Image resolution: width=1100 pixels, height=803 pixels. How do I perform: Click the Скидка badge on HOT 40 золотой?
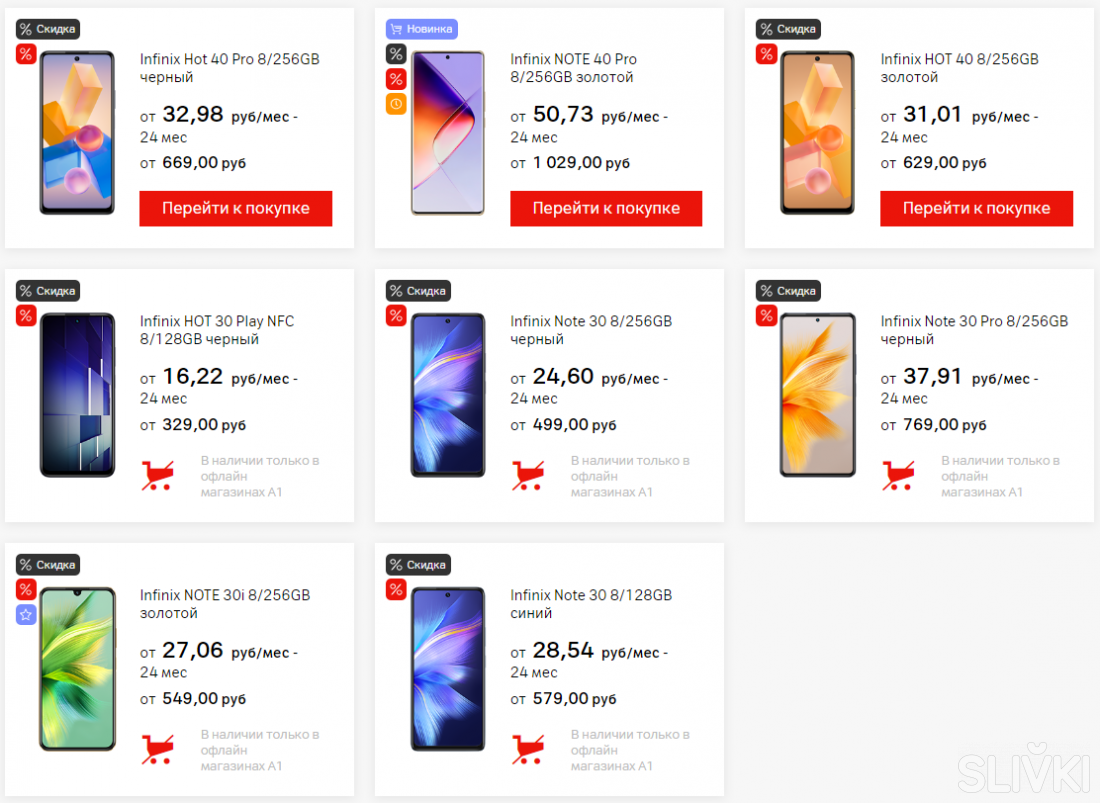(x=788, y=29)
